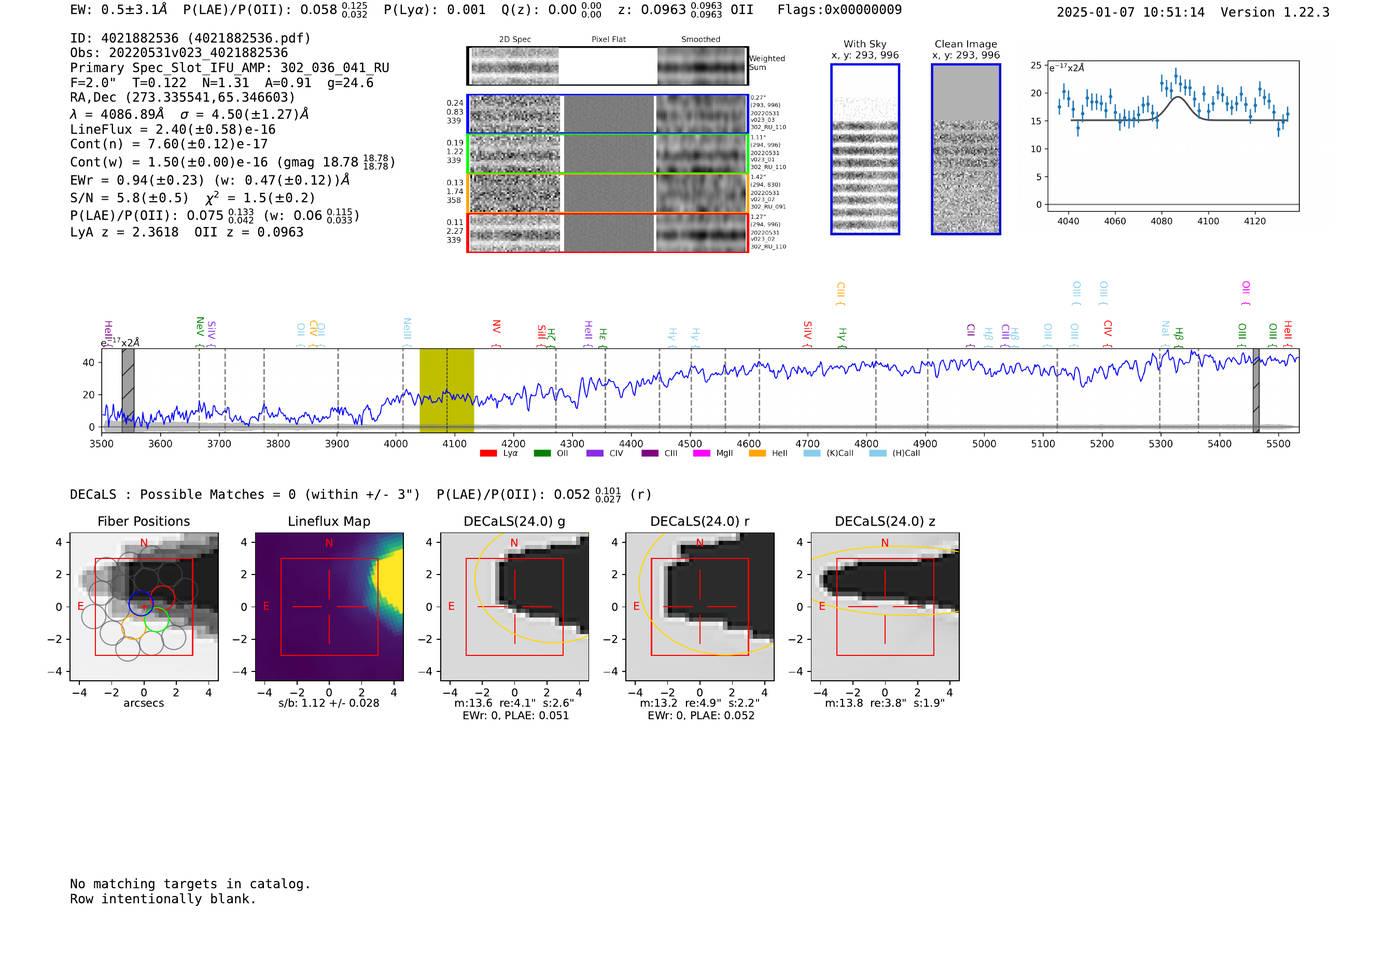Click the Cont(n) = 7.60(±0.12)e-17 line
The image size is (1400, 953).
pyautogui.click(x=169, y=144)
